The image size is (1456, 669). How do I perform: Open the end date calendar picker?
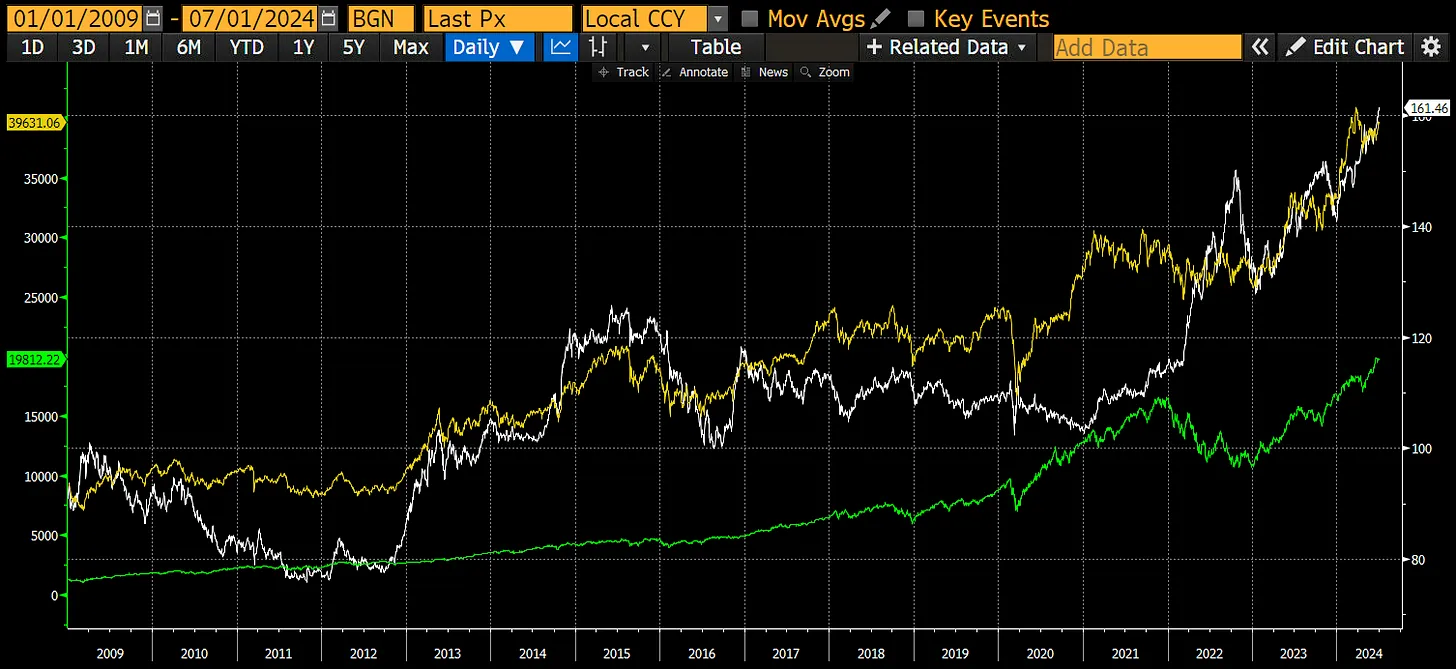point(329,18)
